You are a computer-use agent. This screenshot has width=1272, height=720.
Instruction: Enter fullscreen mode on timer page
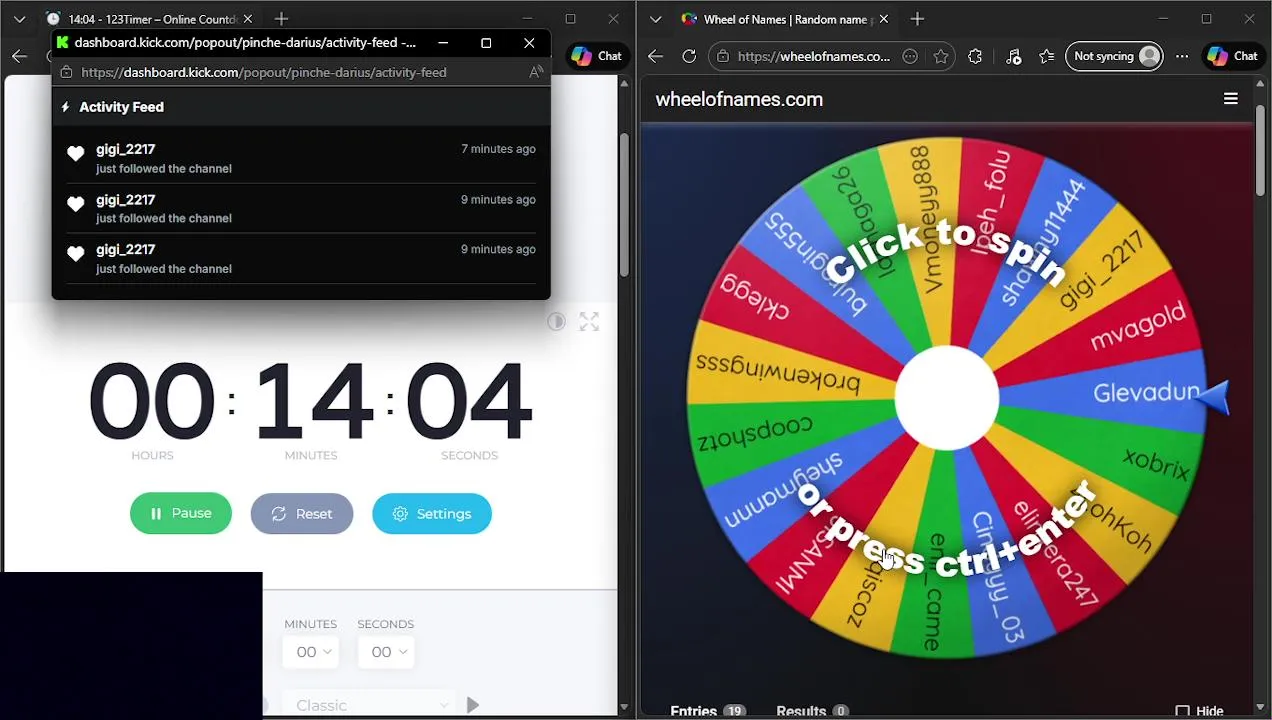coord(589,321)
